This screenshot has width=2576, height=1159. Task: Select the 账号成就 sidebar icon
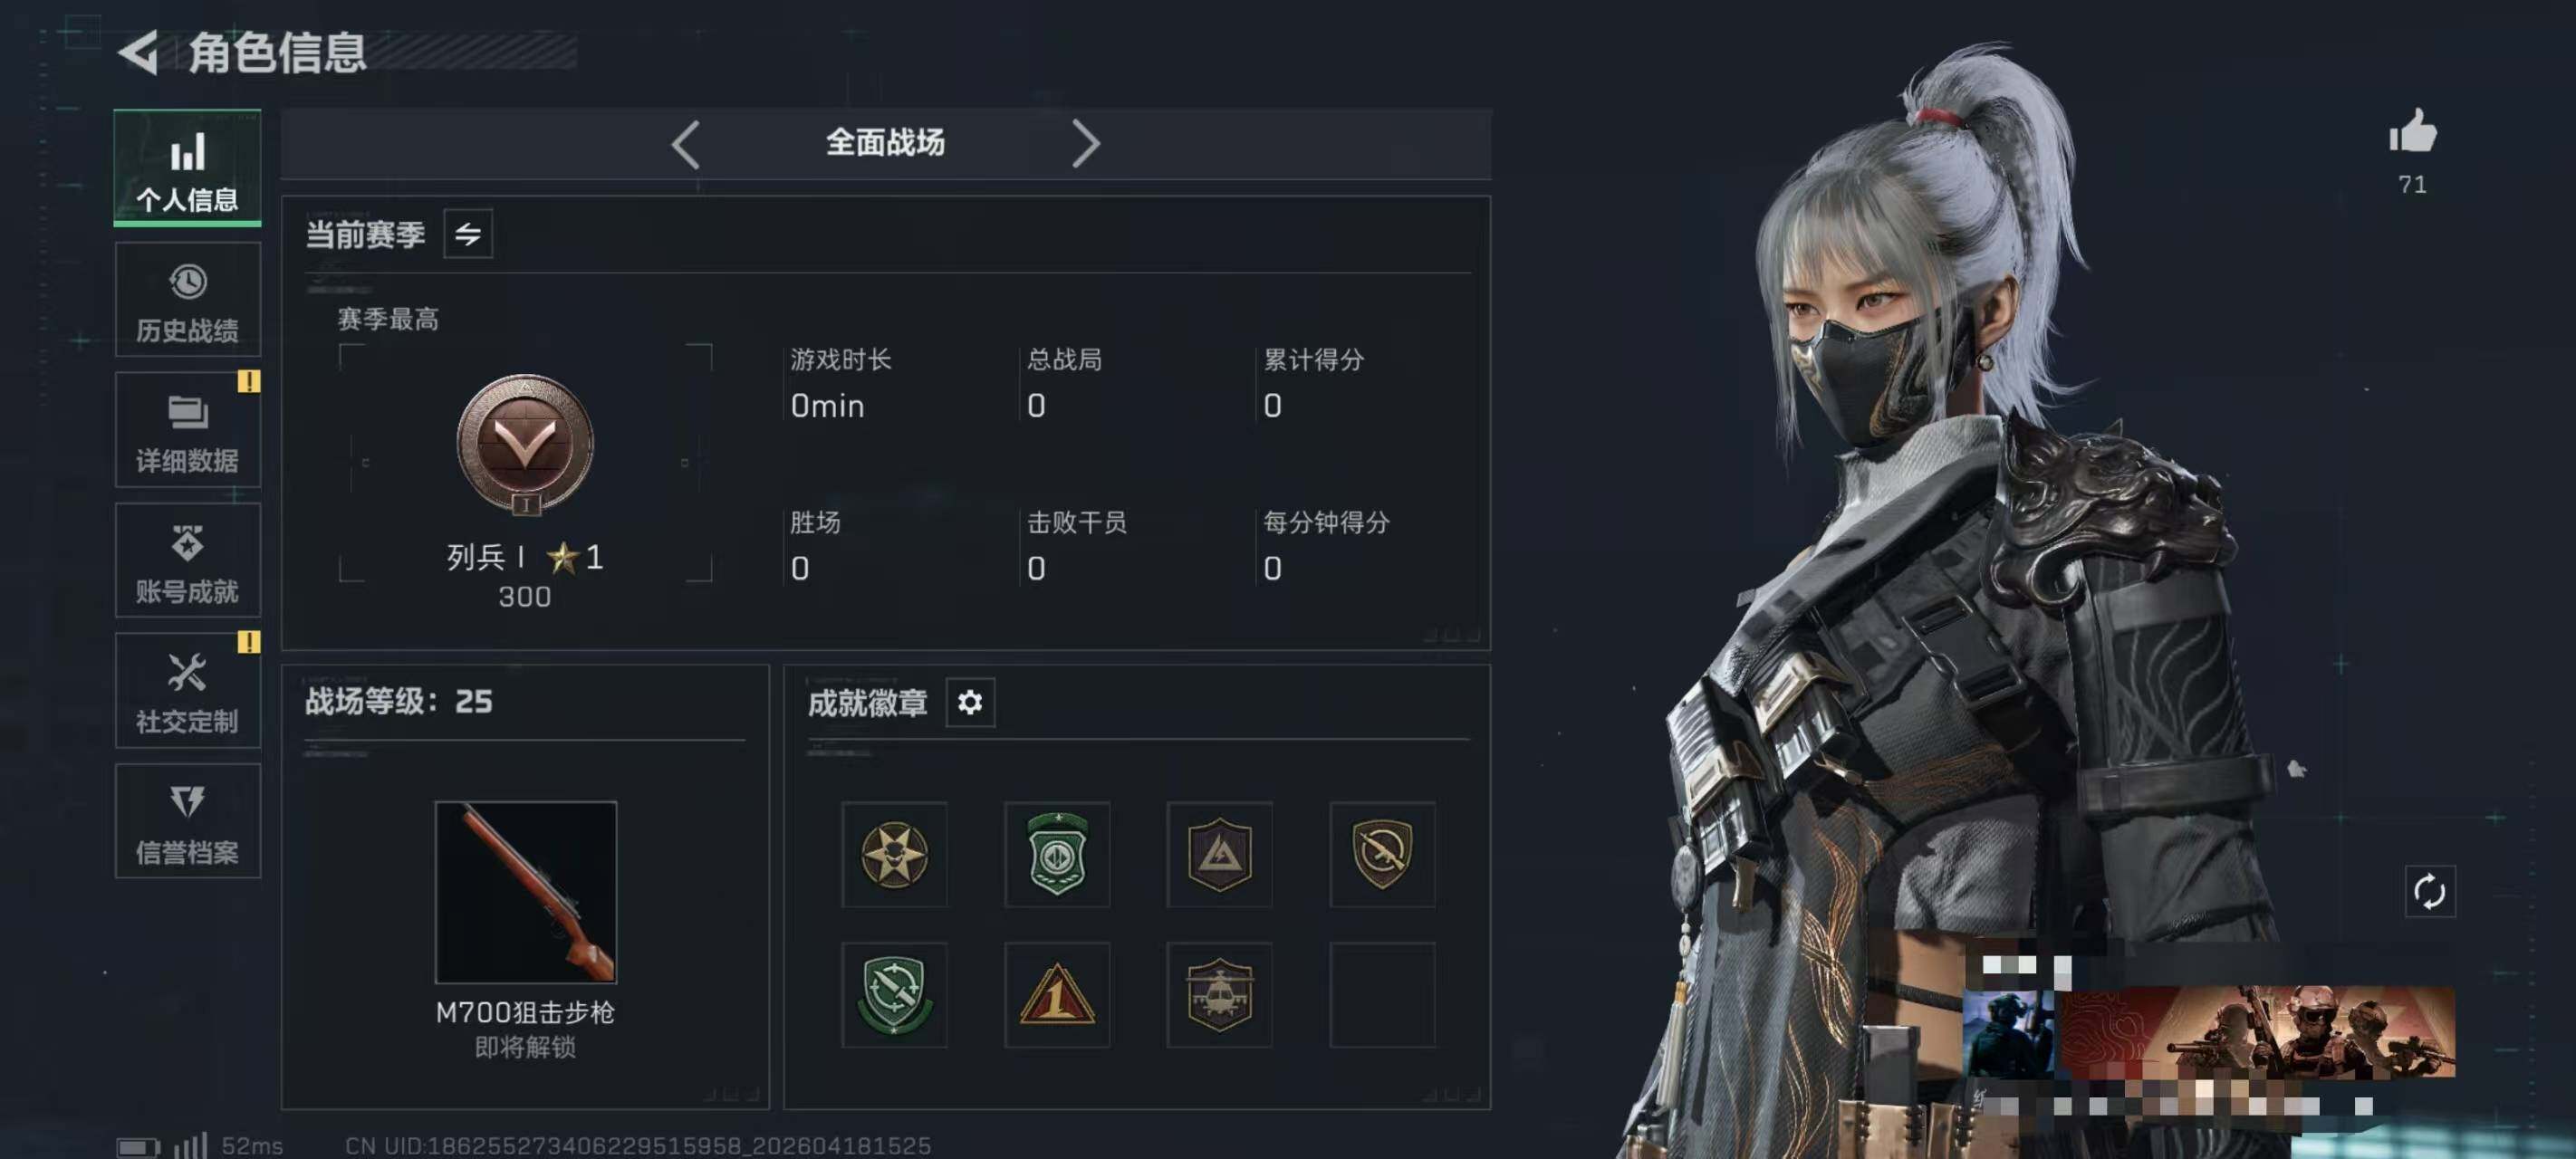click(187, 543)
